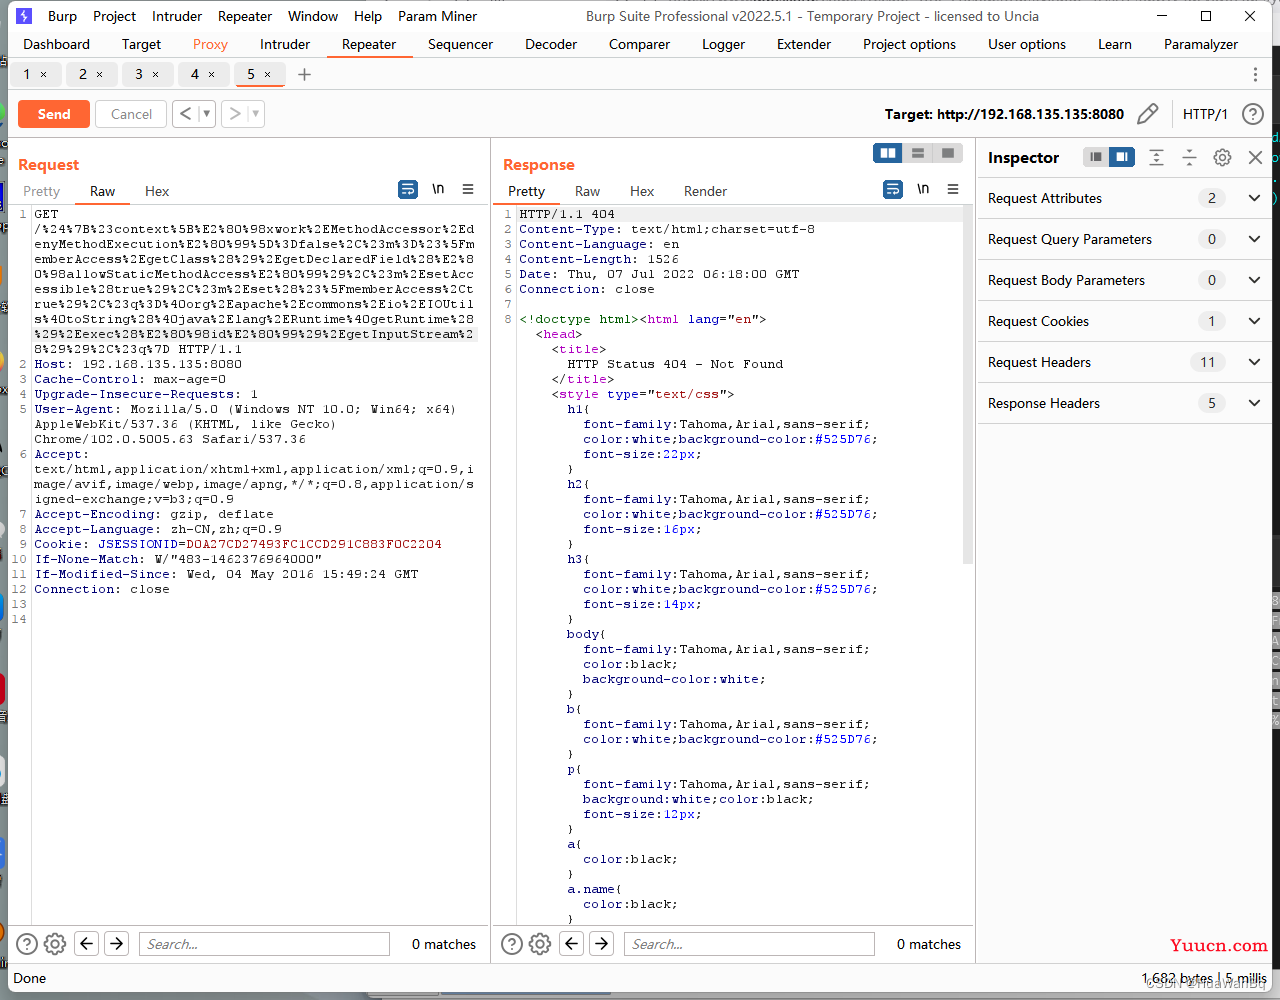Viewport: 1280px width, 1000px height.
Task: Close the Inspector panel
Action: [x=1256, y=157]
